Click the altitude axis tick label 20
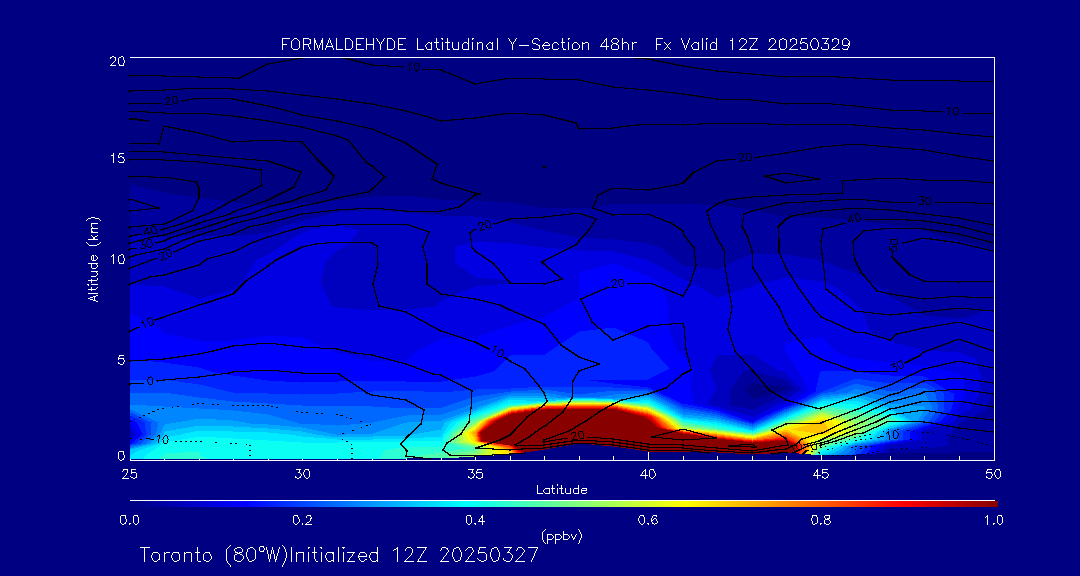 116,60
